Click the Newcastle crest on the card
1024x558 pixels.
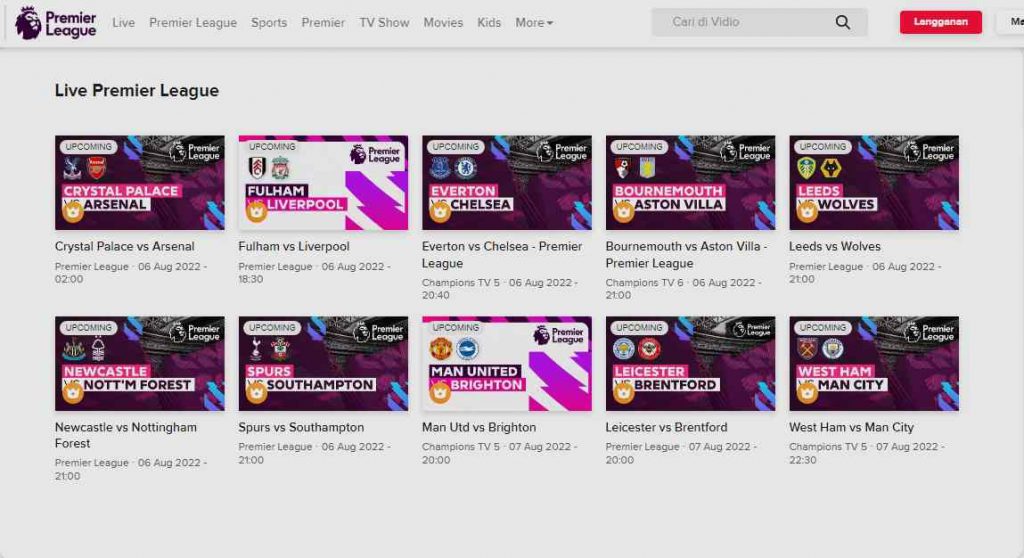pos(73,349)
